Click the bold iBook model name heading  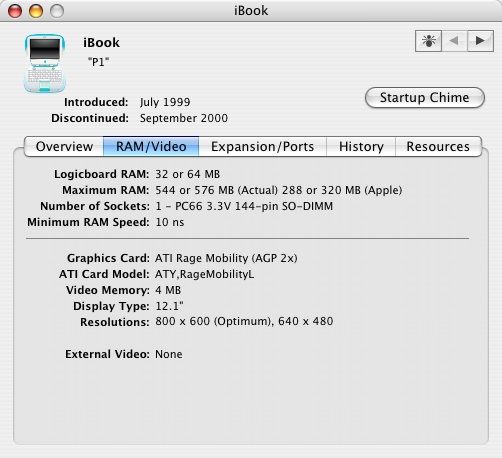[x=101, y=43]
